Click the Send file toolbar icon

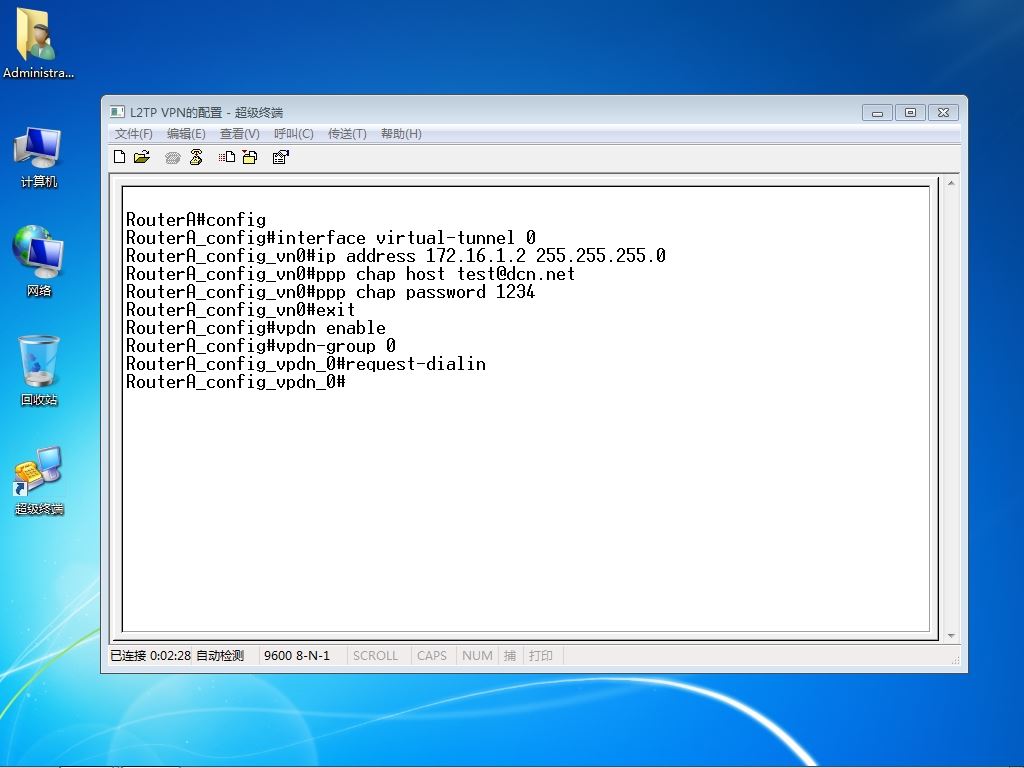pyautogui.click(x=227, y=157)
